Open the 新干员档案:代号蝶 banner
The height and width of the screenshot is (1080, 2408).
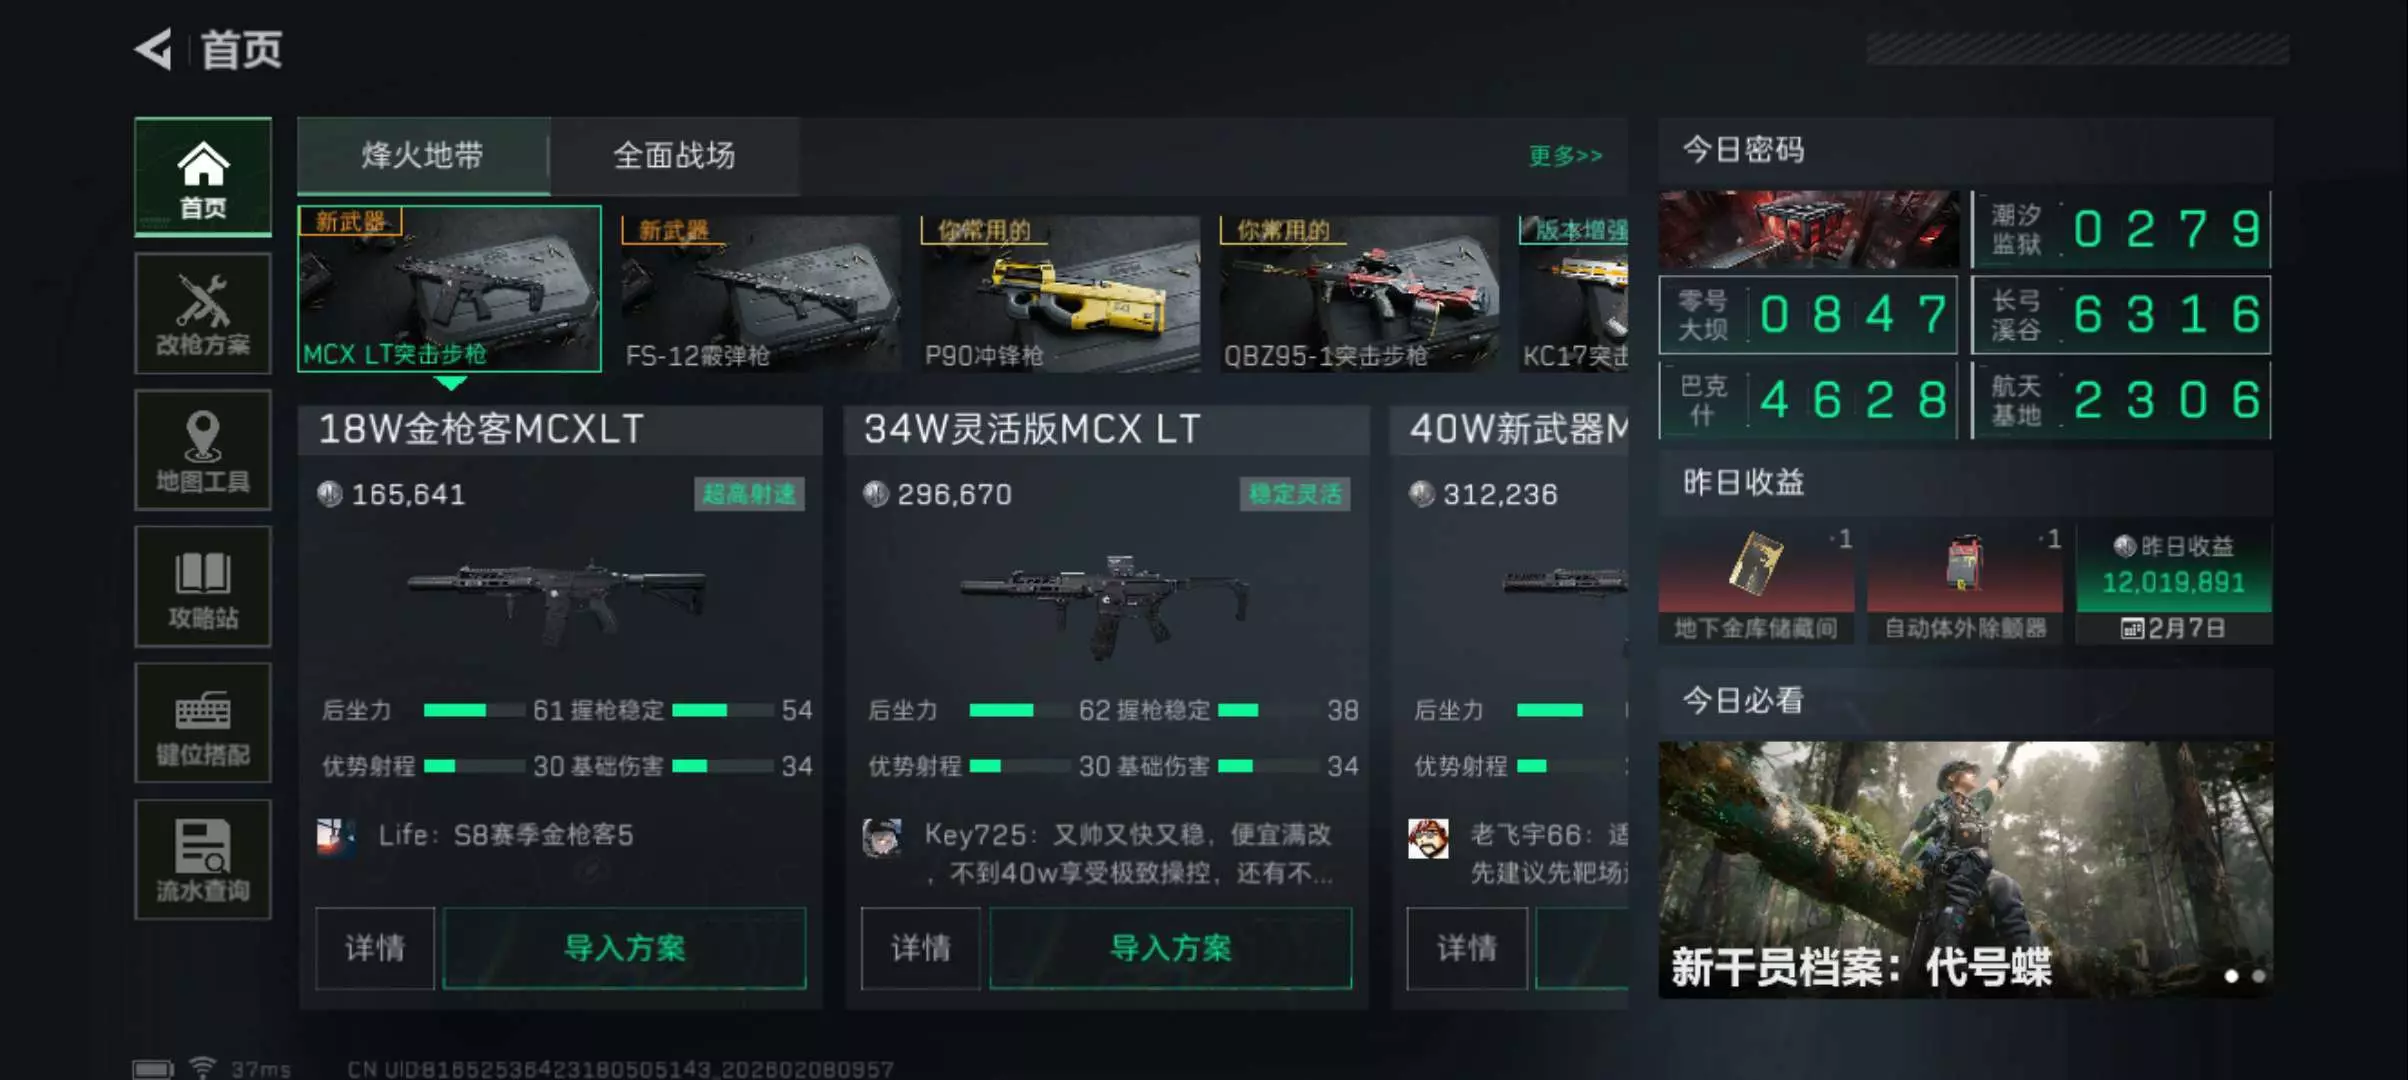click(x=1965, y=869)
